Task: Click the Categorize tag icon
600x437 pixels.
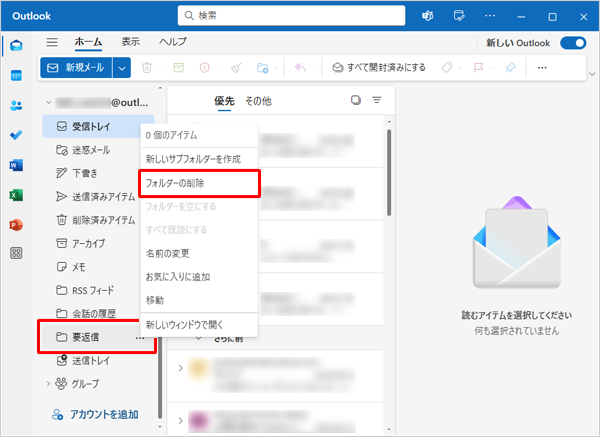Action: click(447, 68)
